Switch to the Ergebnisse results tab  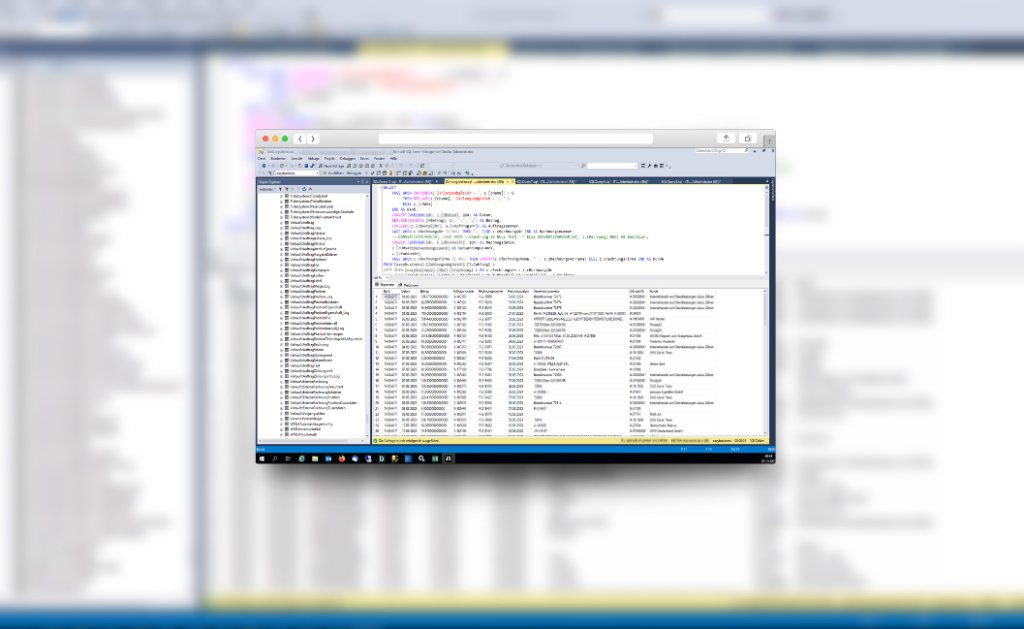pyautogui.click(x=385, y=285)
